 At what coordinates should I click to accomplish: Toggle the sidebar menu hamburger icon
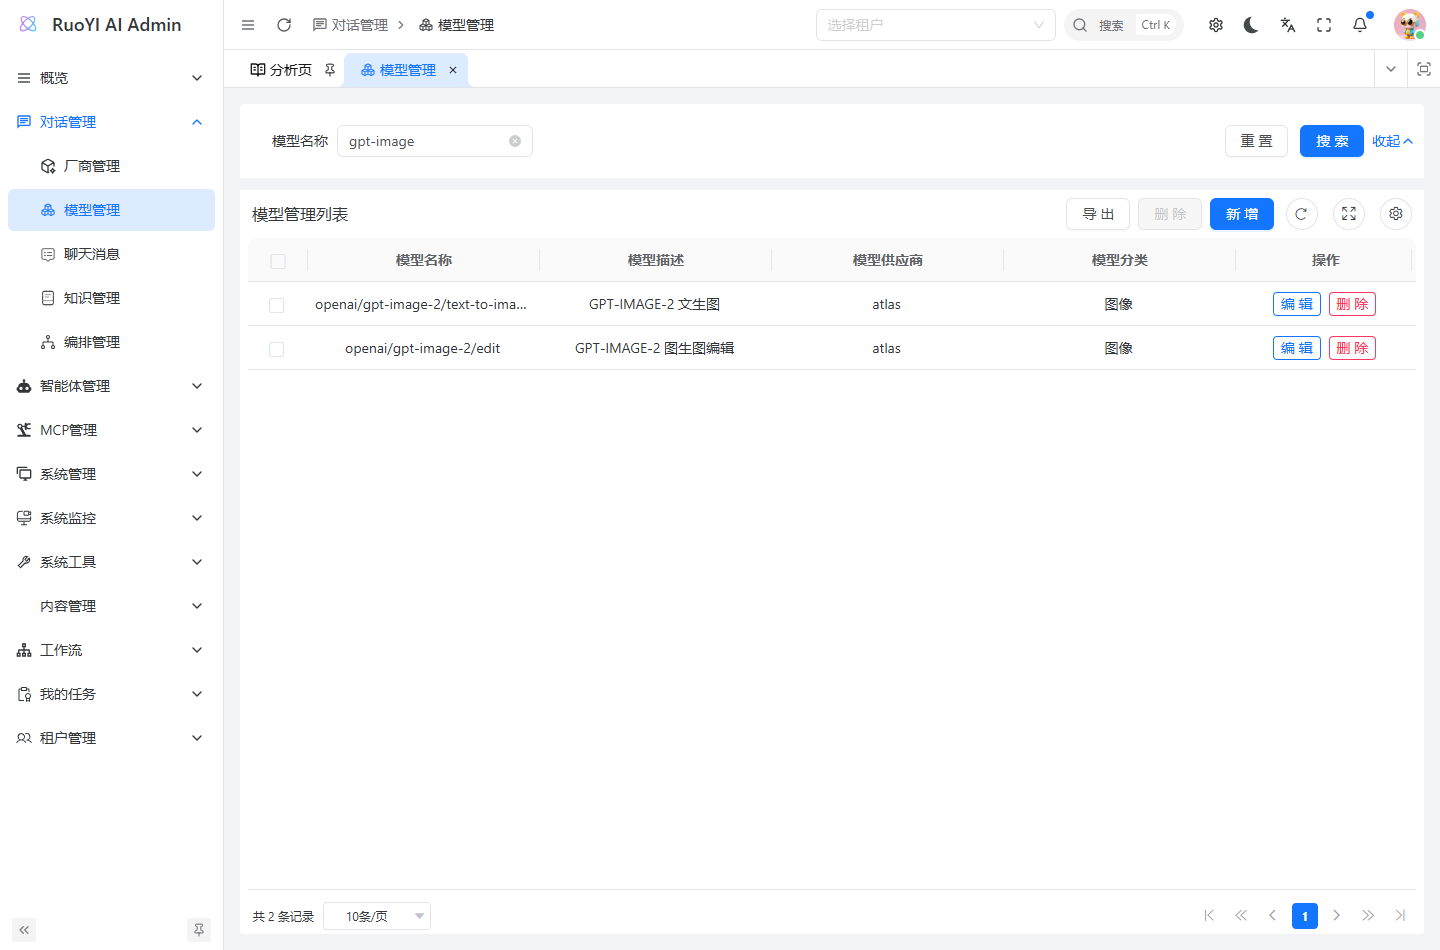pyautogui.click(x=248, y=25)
